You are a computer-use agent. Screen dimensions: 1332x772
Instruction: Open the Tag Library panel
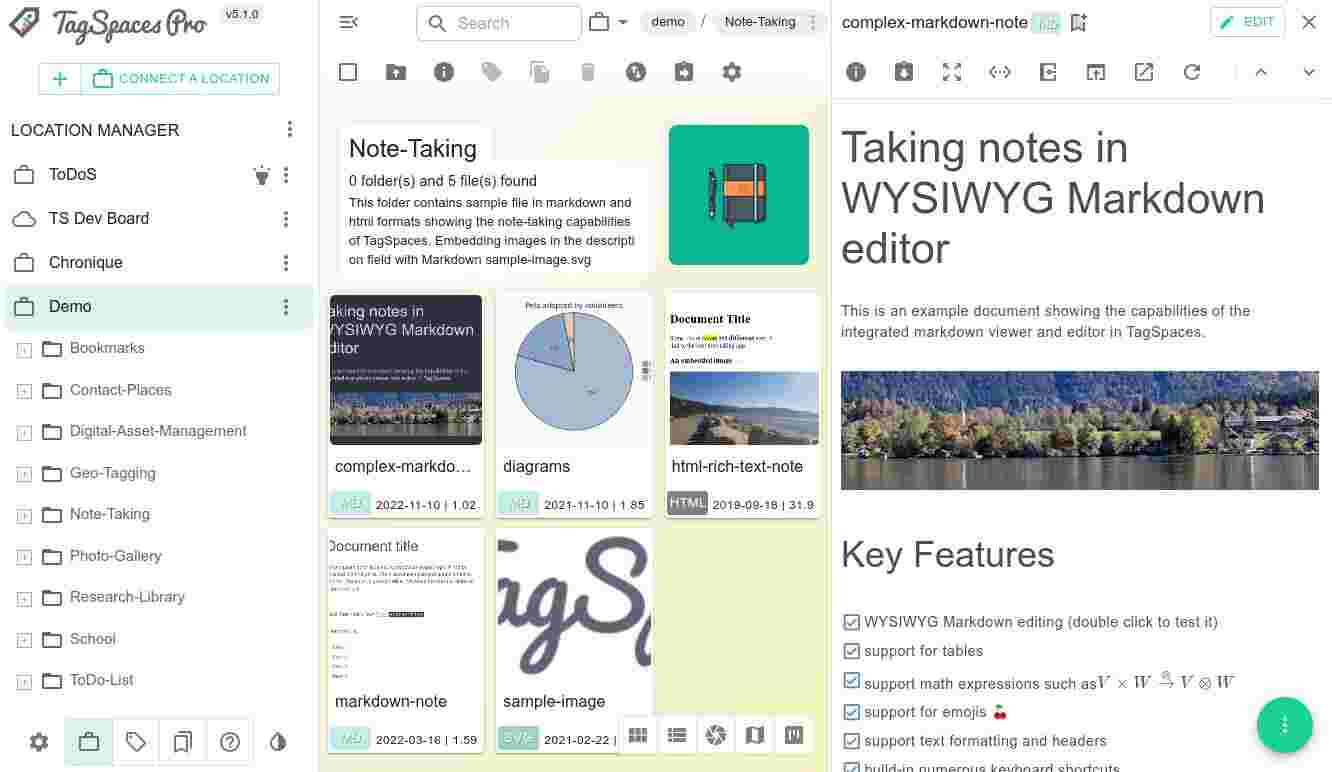point(136,742)
